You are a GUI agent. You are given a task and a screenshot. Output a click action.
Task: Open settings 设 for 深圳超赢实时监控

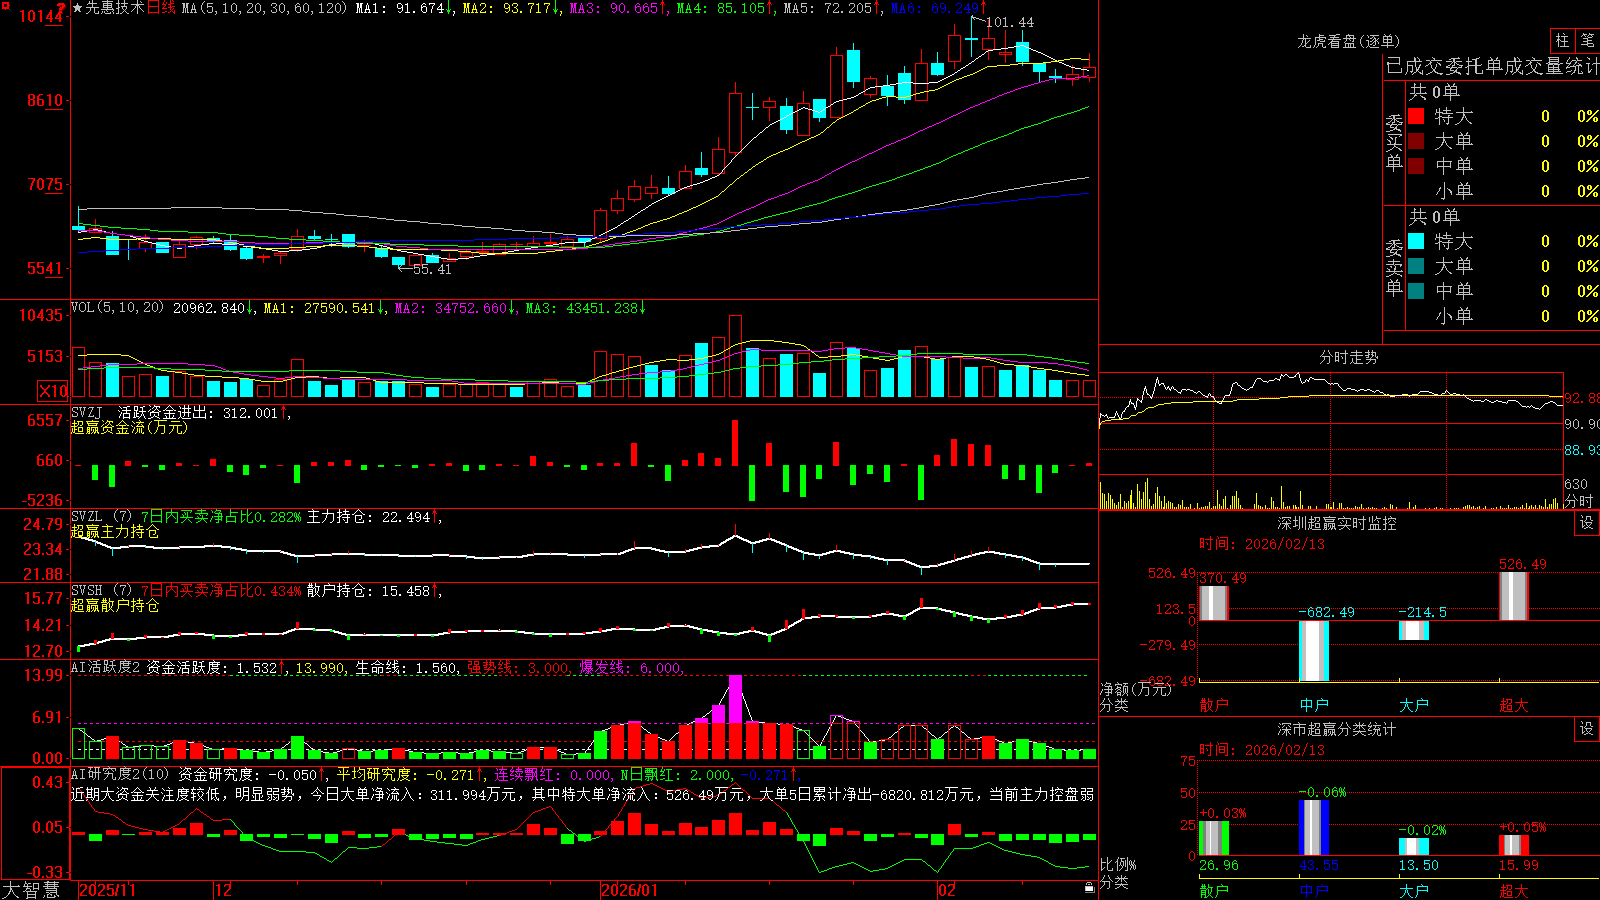[1586, 523]
